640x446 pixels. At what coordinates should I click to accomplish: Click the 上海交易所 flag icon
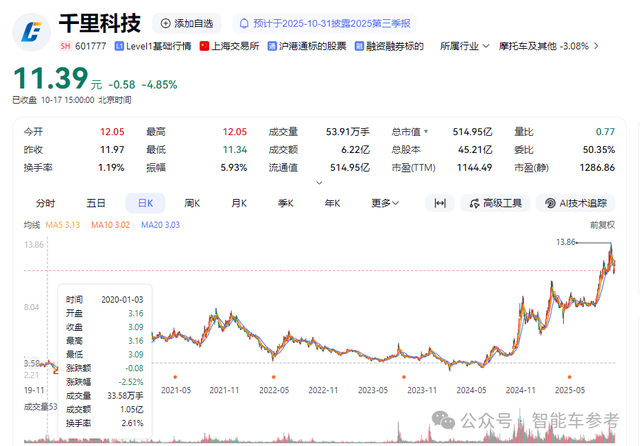(205, 46)
